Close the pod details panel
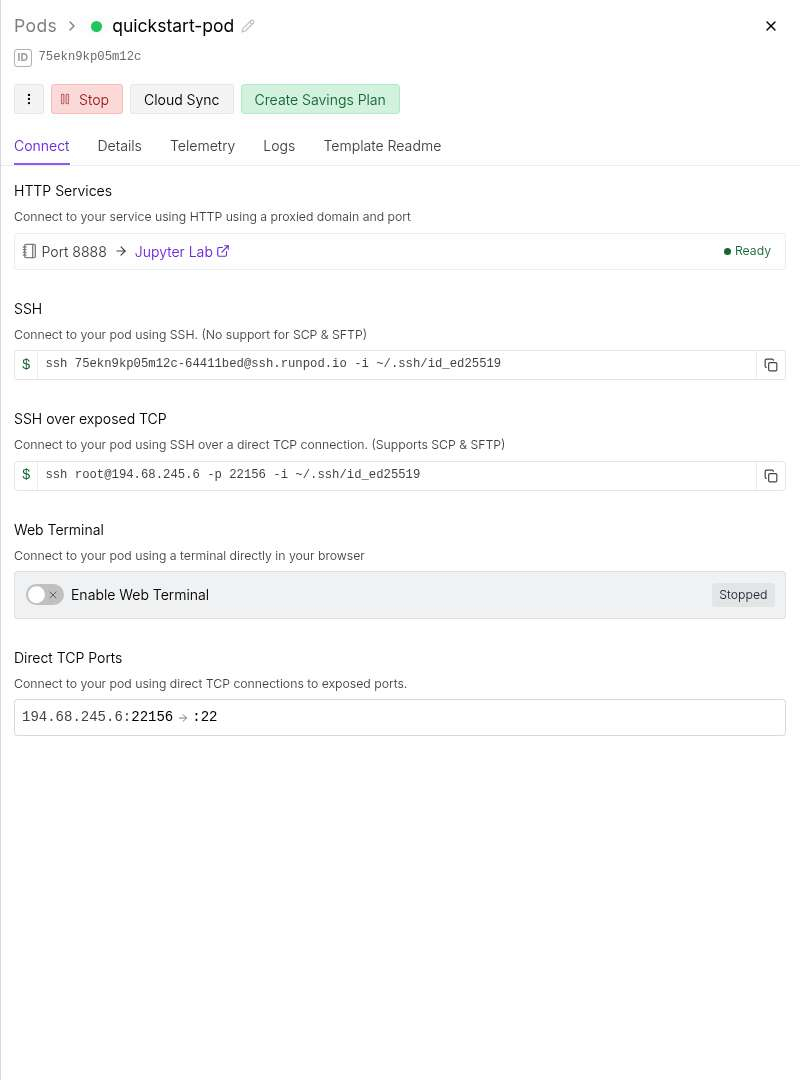This screenshot has width=800, height=1080. (771, 26)
